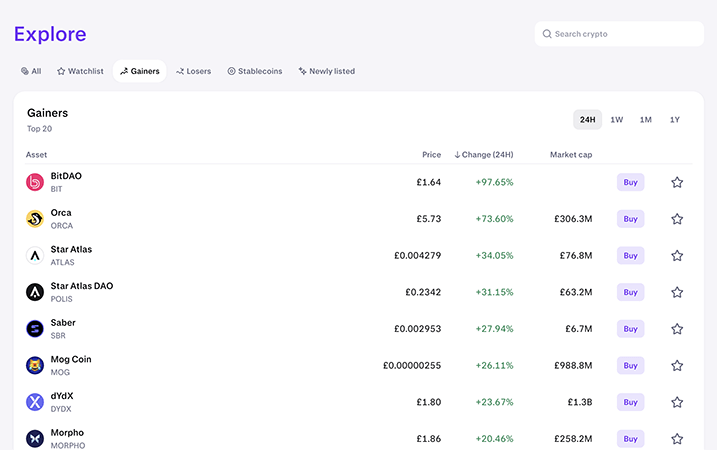The image size is (717, 450).
Task: Open Star Atlas via its logo
Action: [35, 255]
